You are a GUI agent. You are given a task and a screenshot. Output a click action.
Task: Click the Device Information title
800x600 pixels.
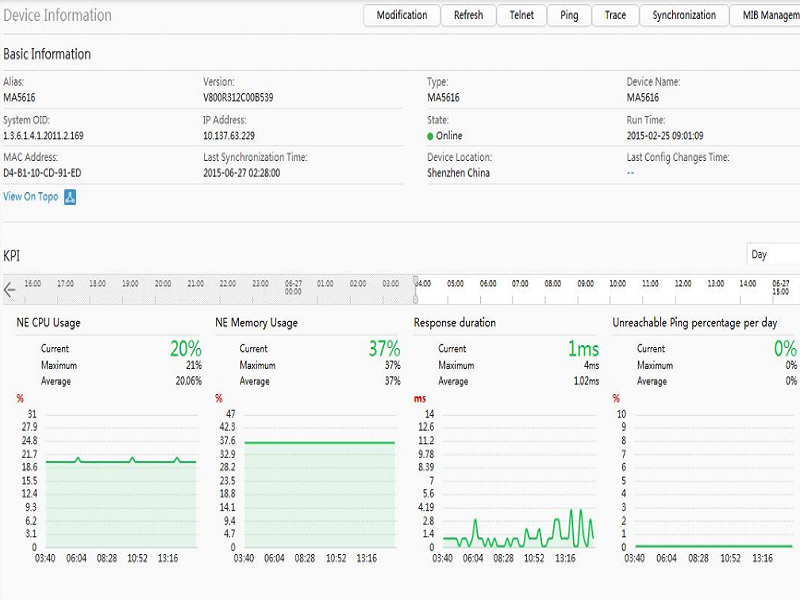[57, 15]
